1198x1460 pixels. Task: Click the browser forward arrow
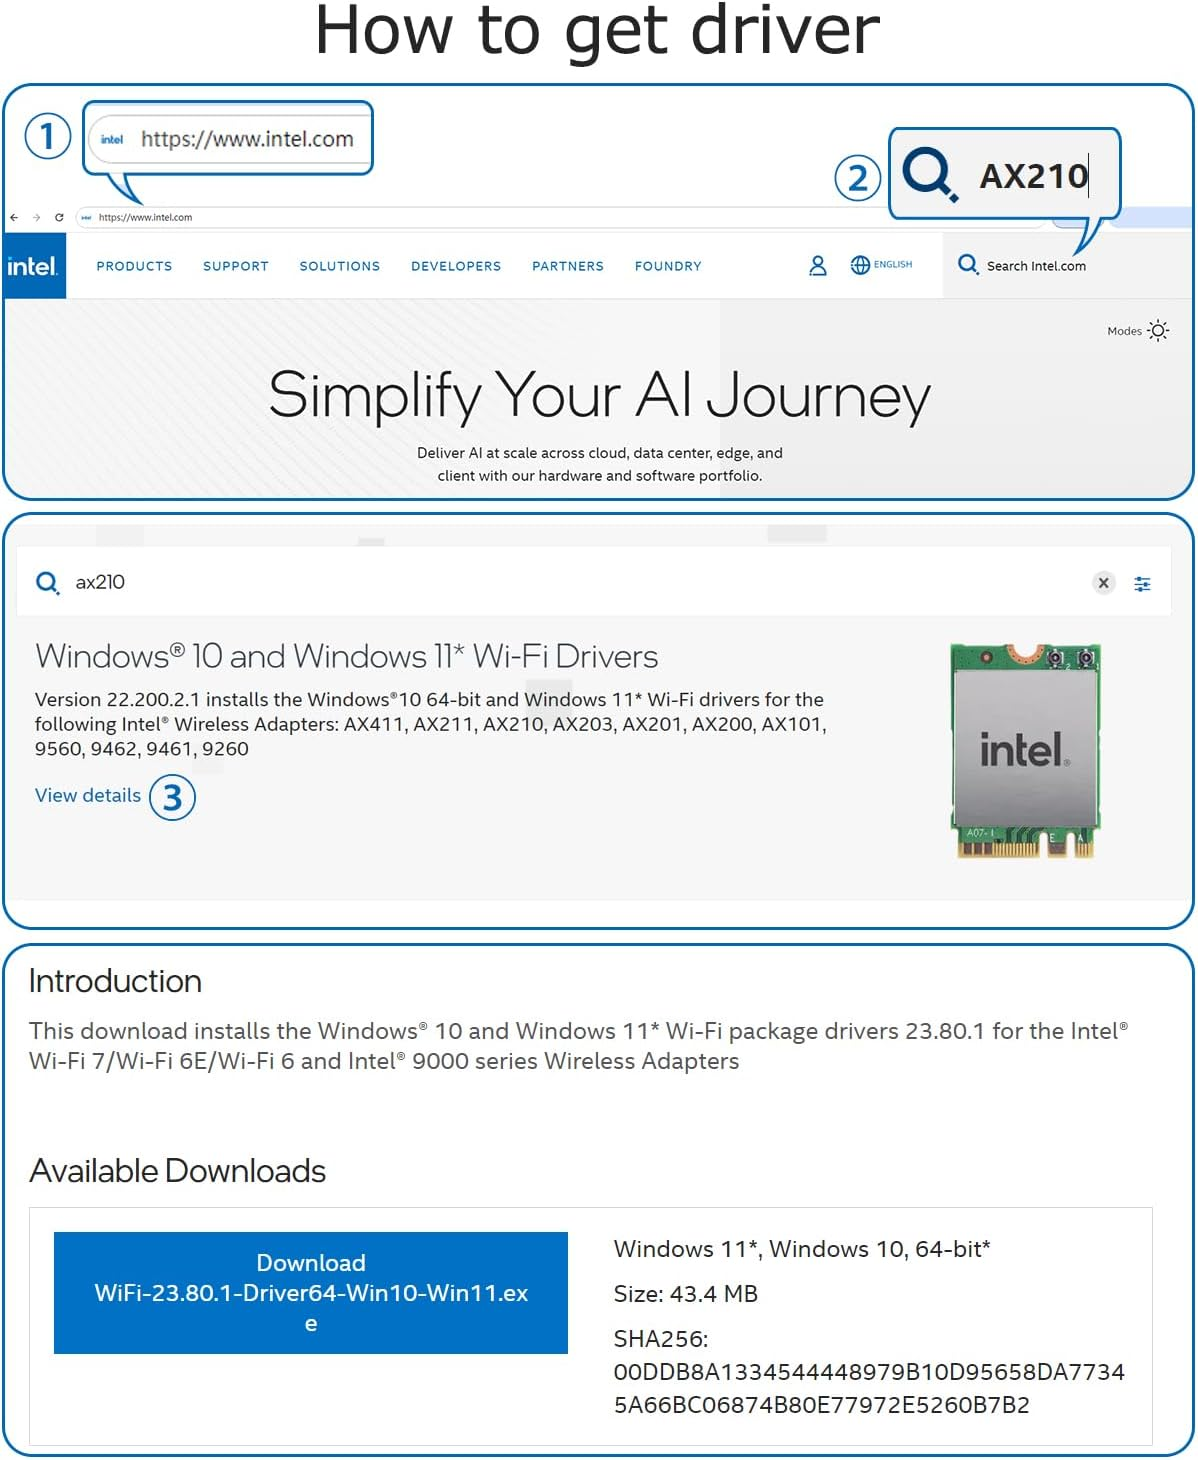coord(37,217)
